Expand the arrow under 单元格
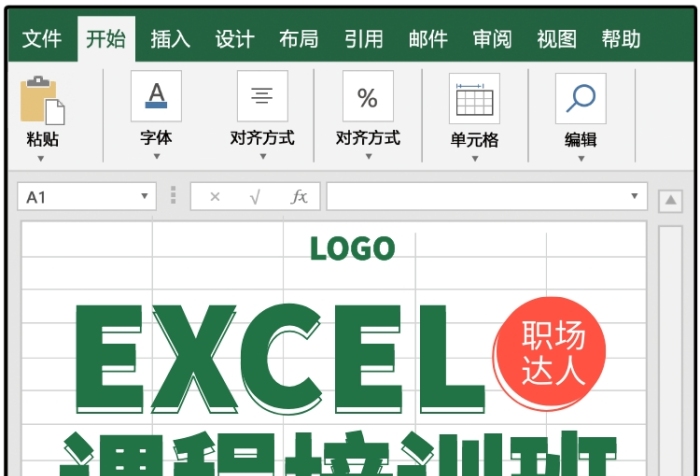 coord(475,159)
